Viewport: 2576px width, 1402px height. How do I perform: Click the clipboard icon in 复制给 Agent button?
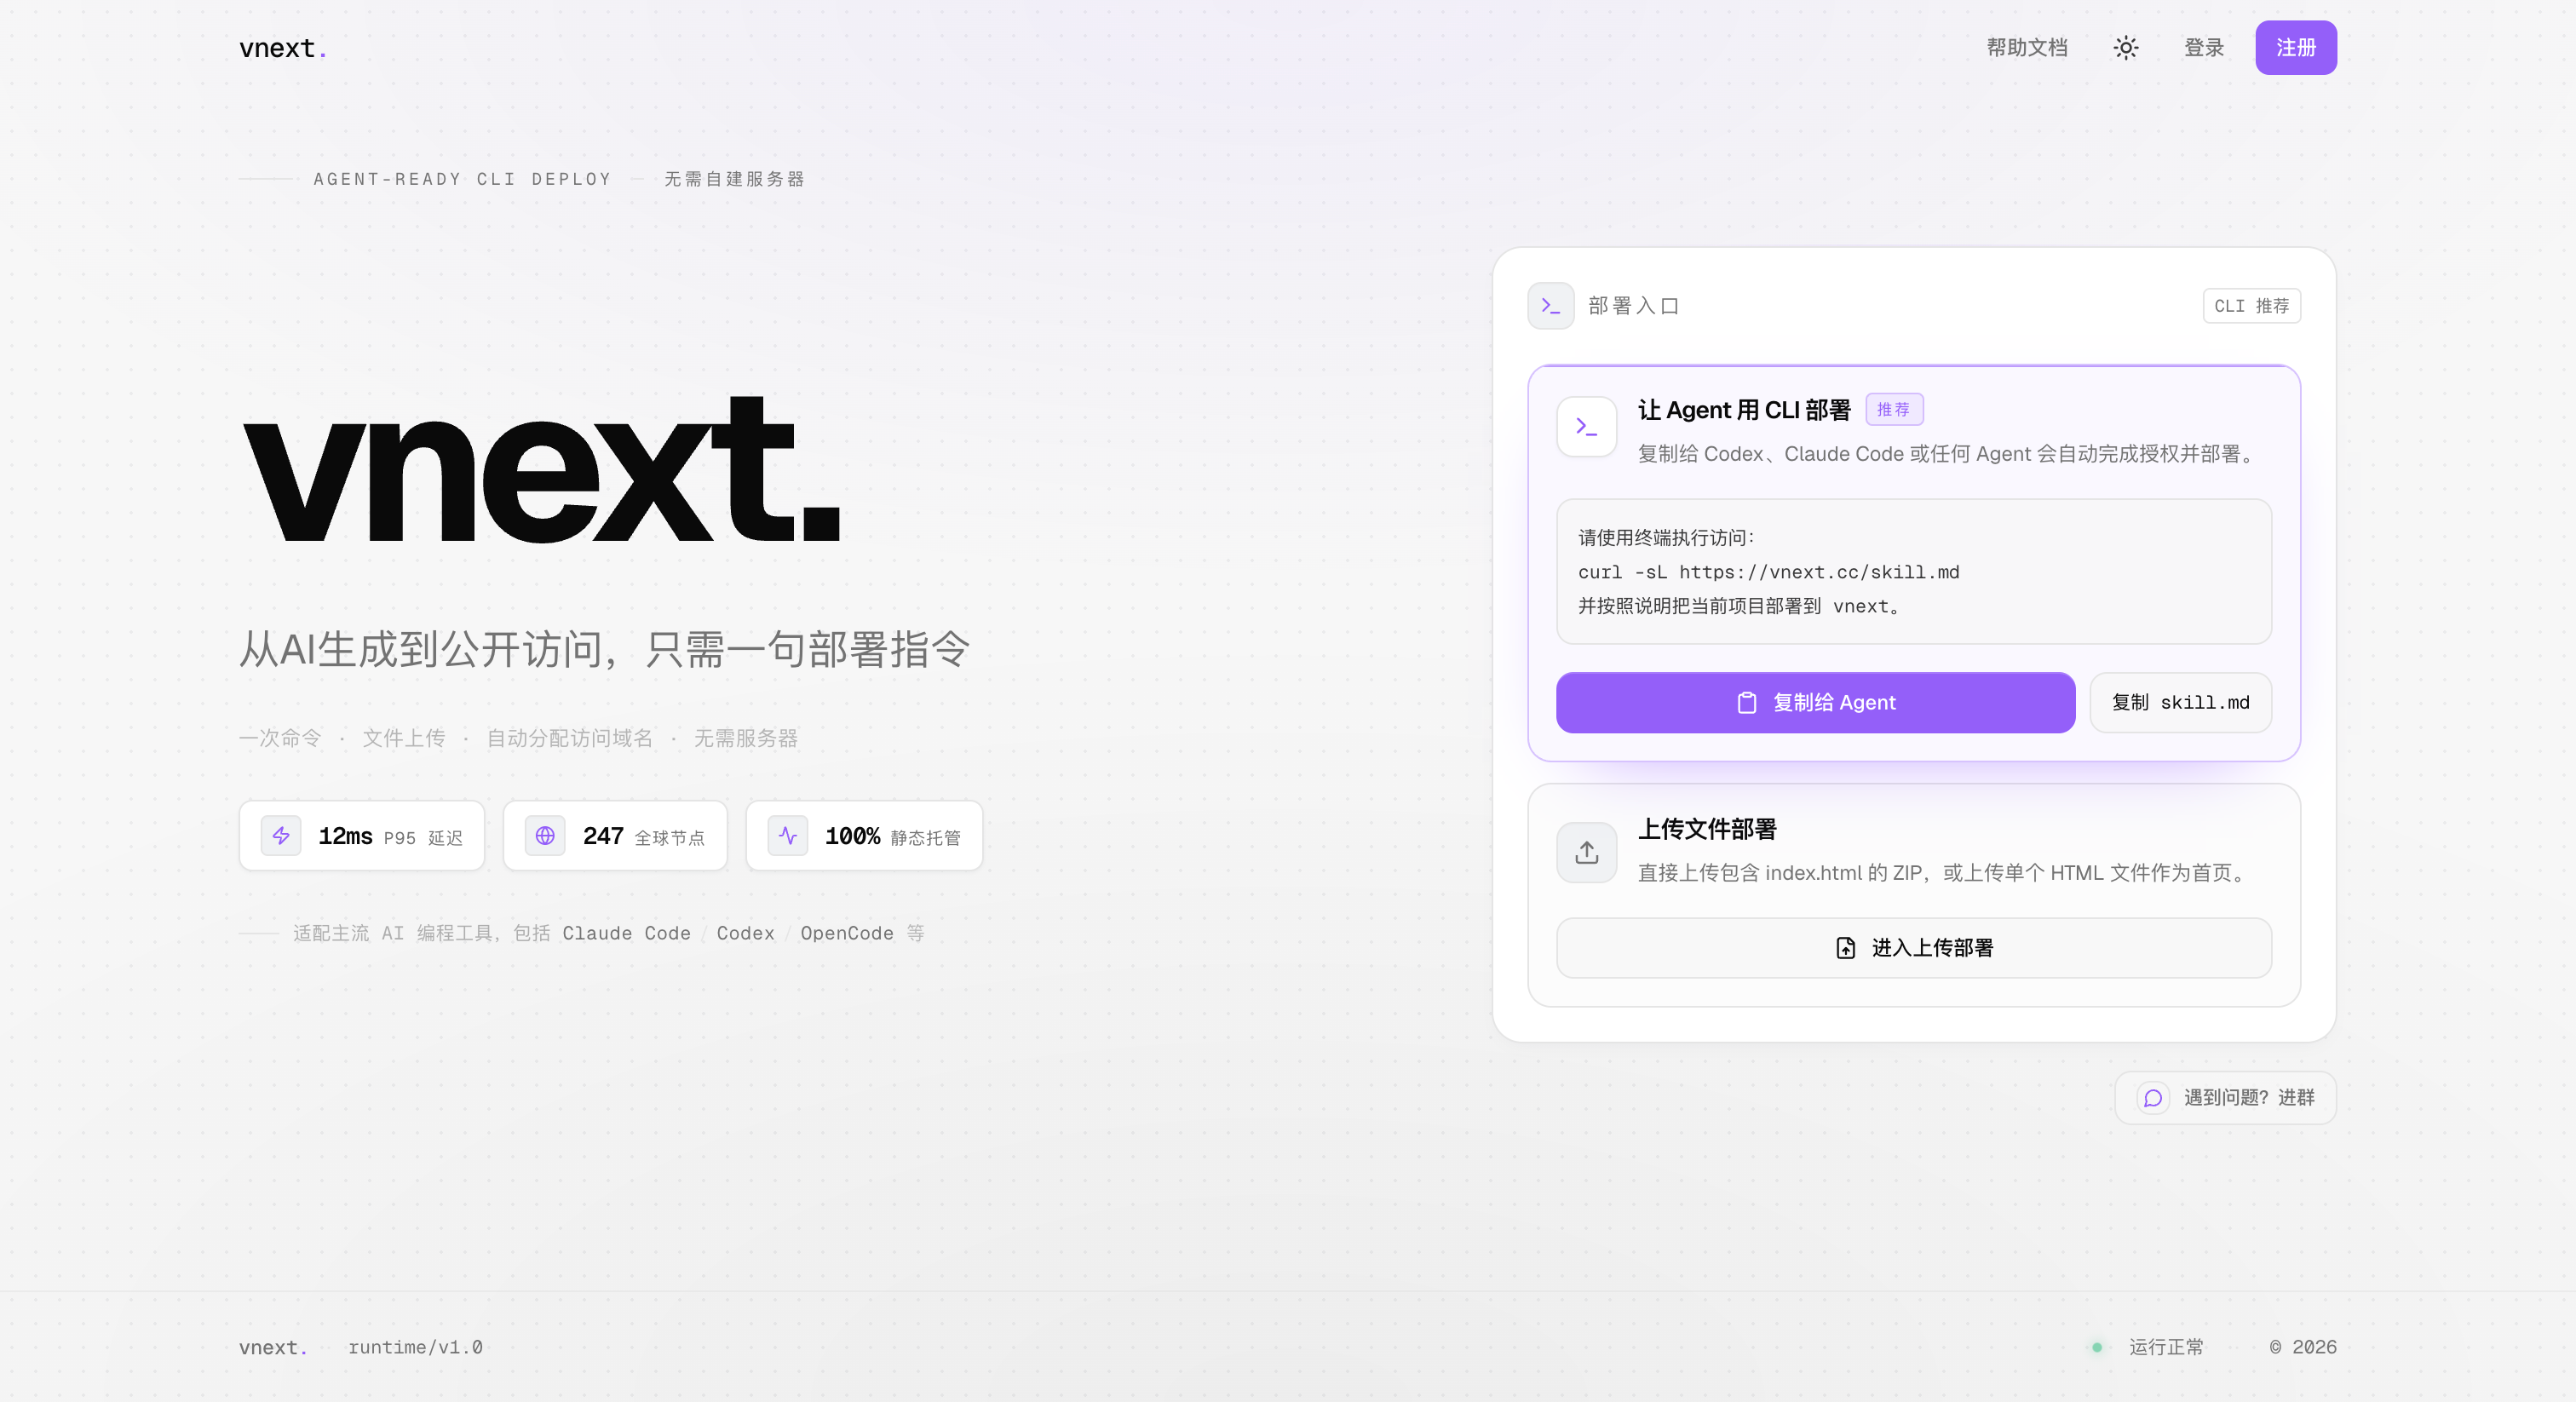[x=1746, y=703]
